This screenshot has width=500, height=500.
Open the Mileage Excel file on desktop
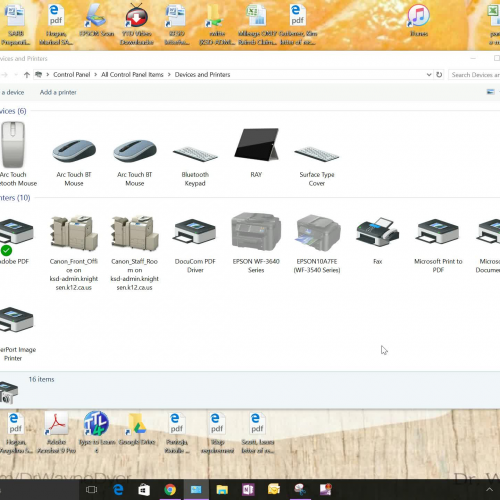pyautogui.click(x=257, y=24)
